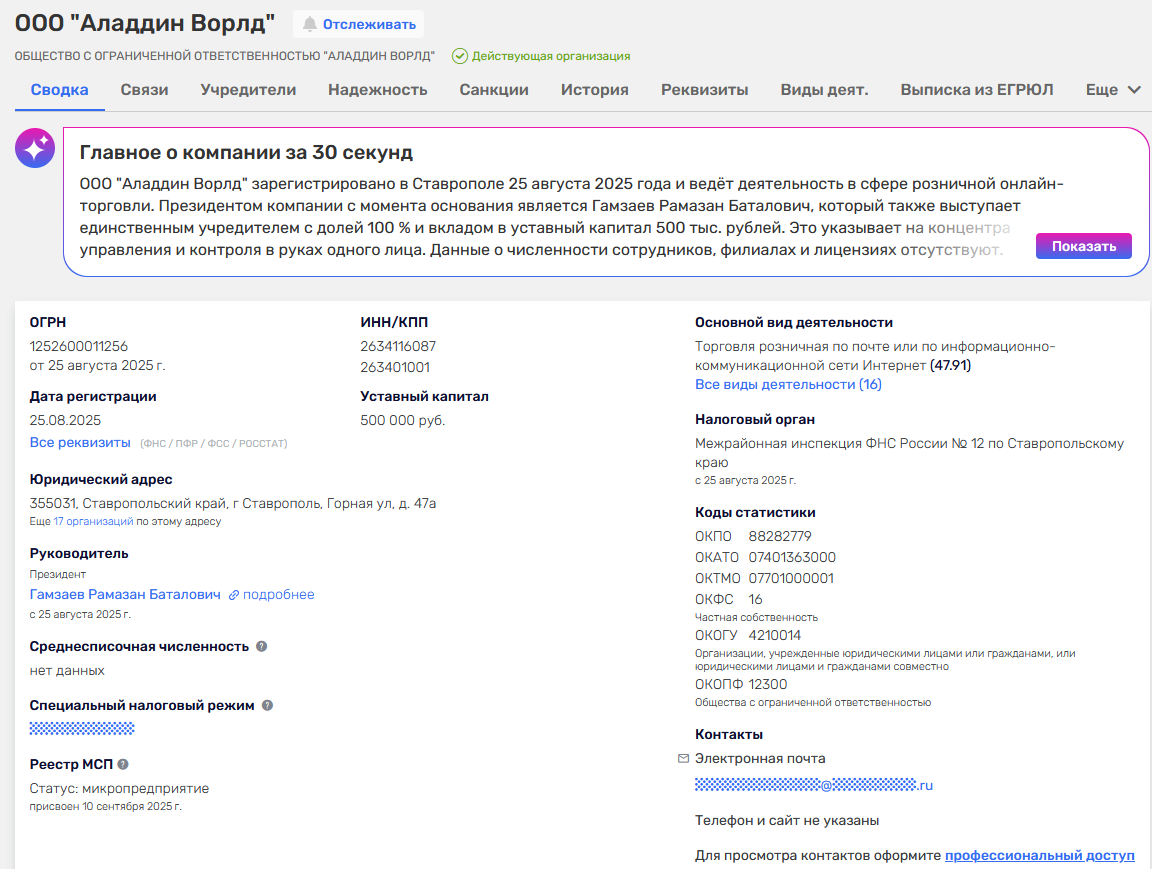This screenshot has width=1152, height=869.
Task: Click the help icon beside Реестр МСП
Action: tap(123, 764)
